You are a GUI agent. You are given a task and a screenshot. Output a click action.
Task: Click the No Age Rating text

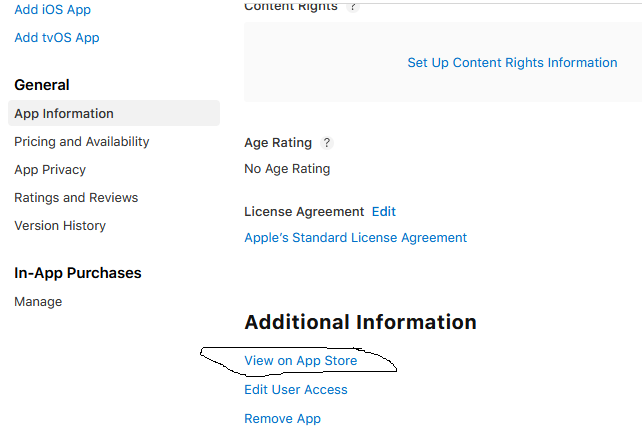[x=287, y=169]
